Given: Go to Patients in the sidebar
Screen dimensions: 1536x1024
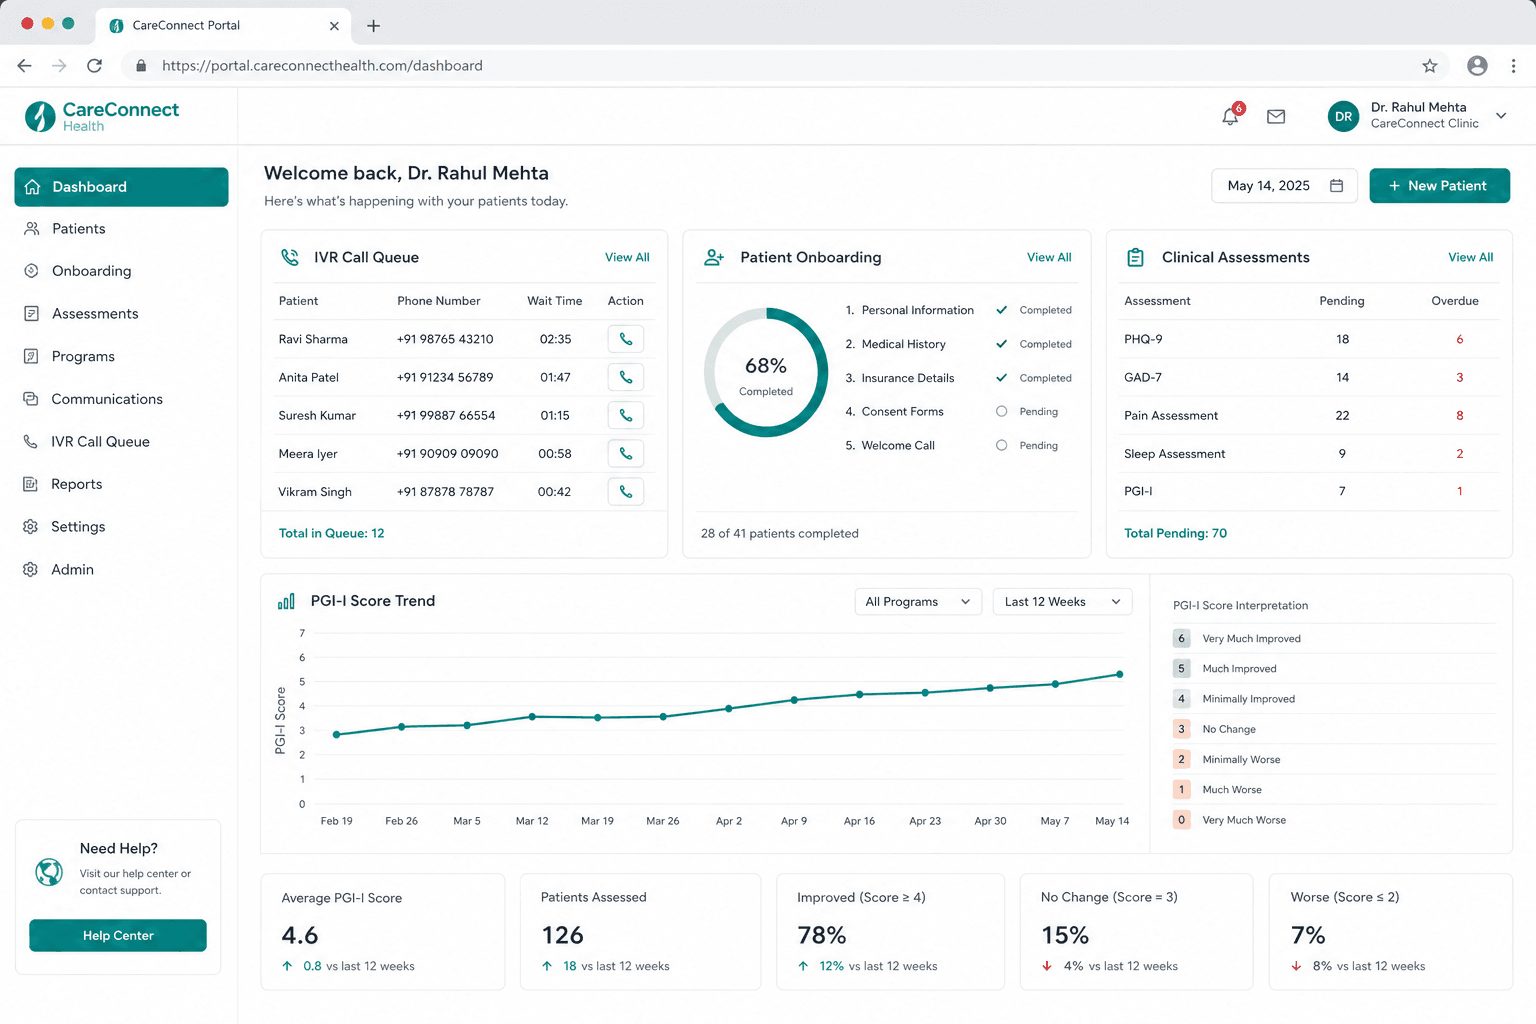Looking at the screenshot, I should coord(121,229).
